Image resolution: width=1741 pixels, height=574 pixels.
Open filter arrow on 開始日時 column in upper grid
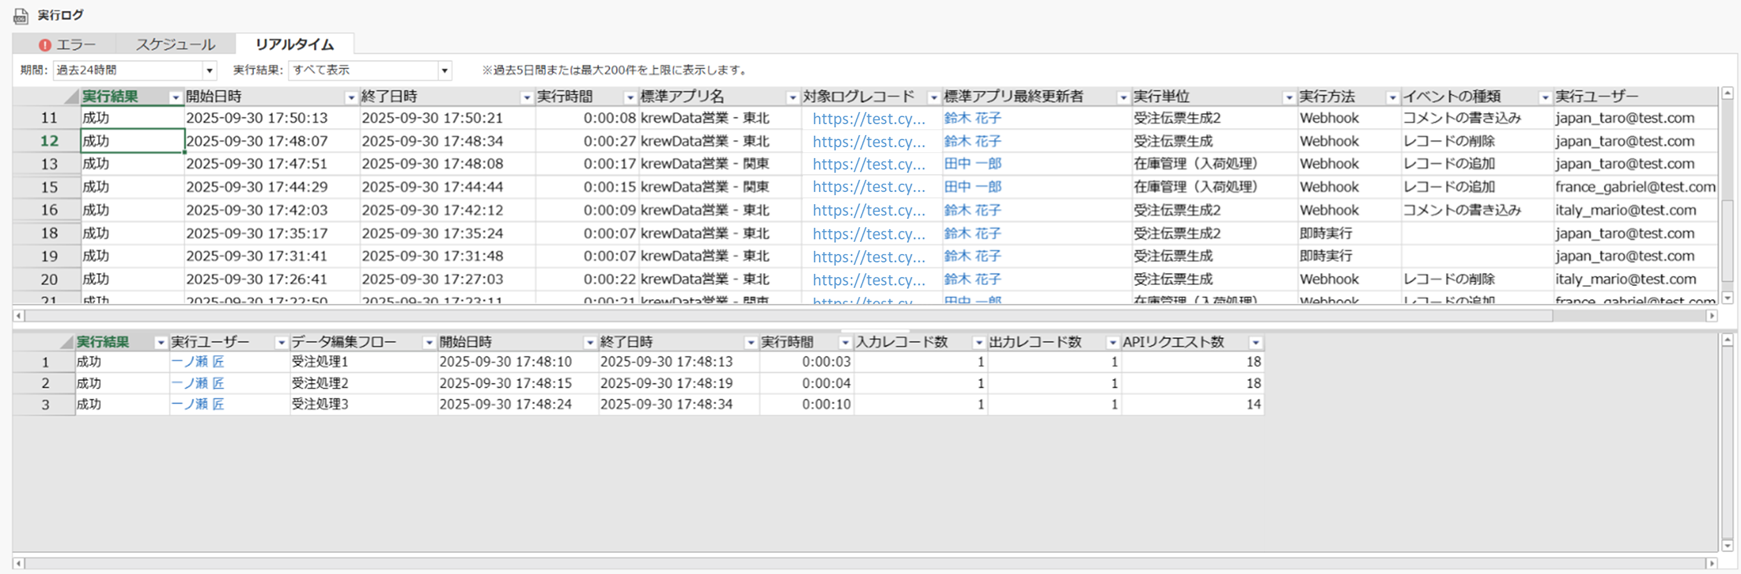[350, 98]
